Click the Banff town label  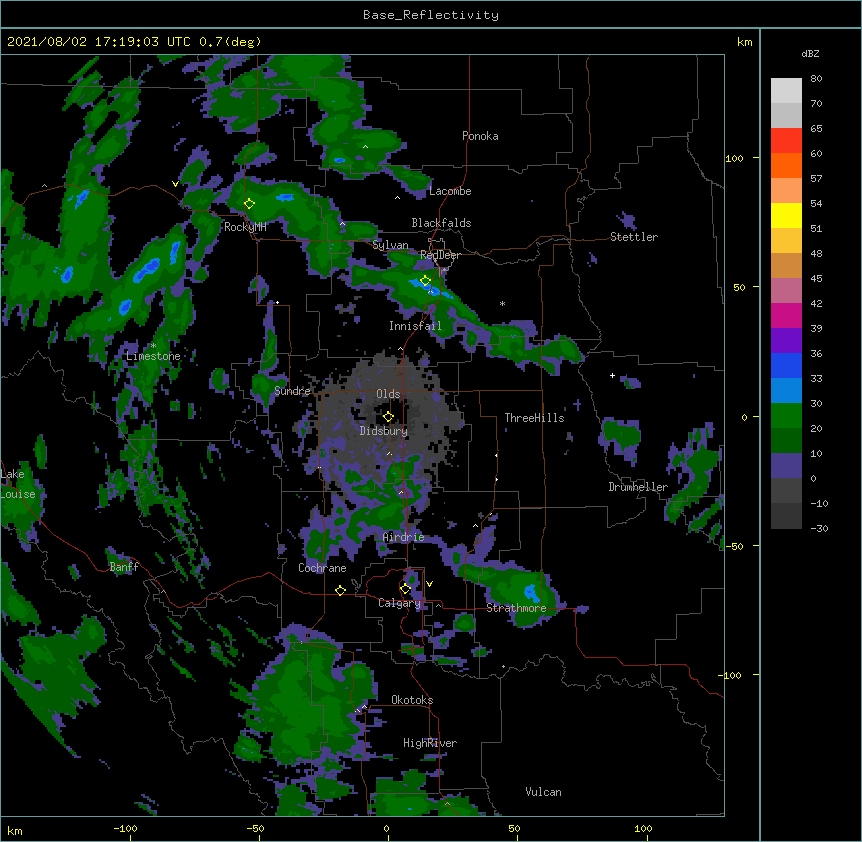click(x=124, y=567)
